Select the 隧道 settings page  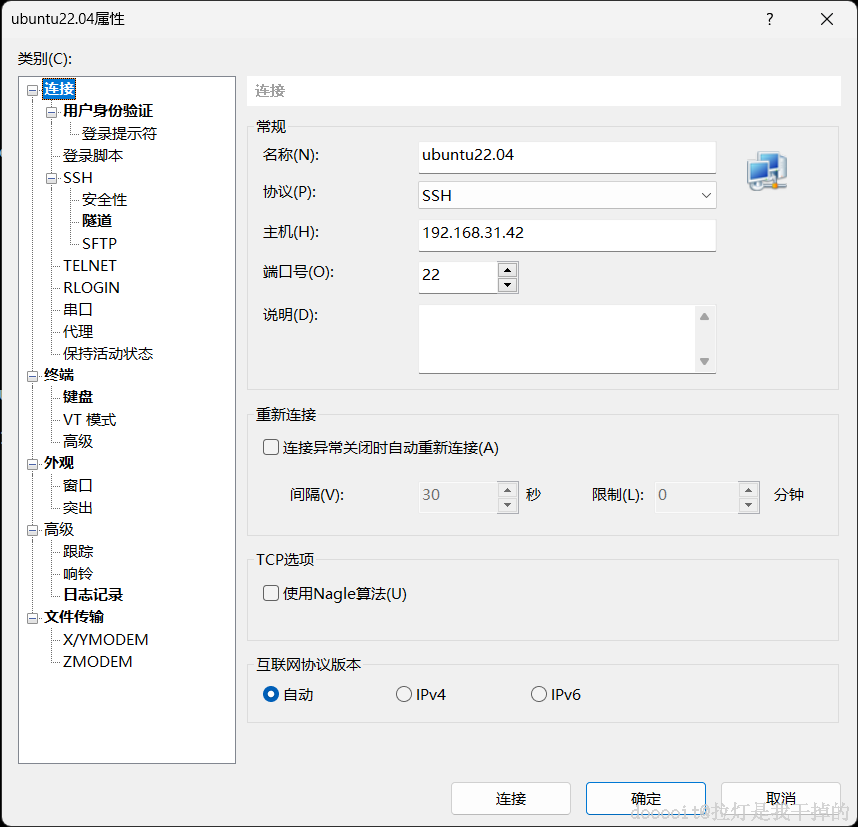tap(96, 221)
